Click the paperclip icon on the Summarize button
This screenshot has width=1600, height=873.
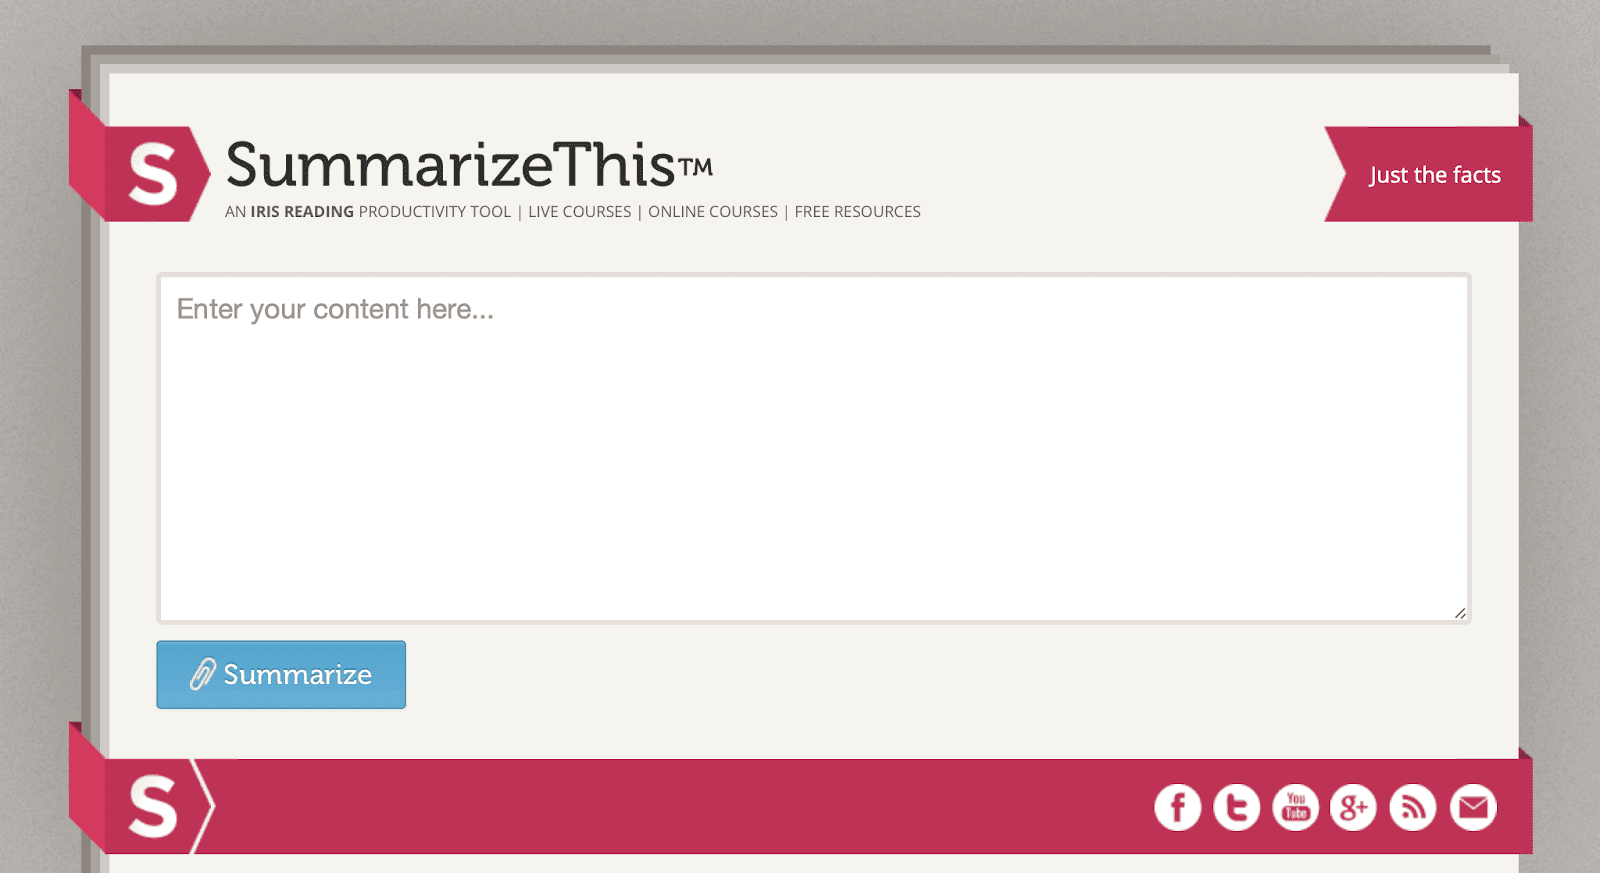click(203, 674)
